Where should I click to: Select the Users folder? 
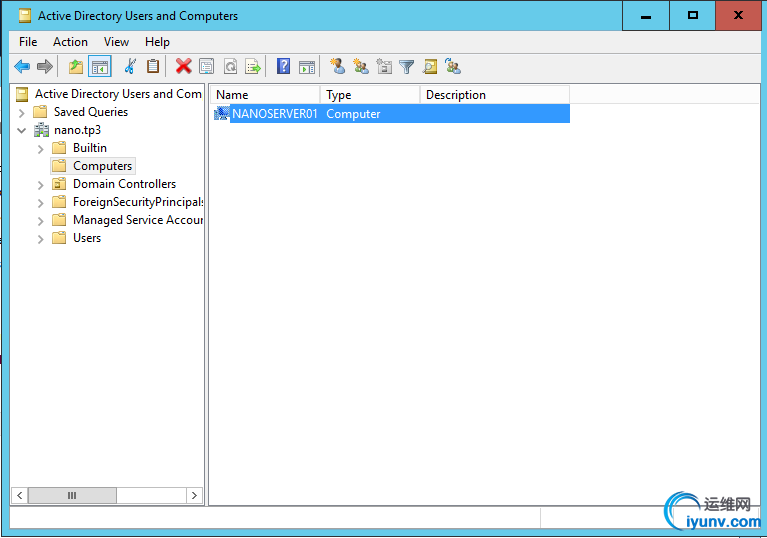[87, 238]
